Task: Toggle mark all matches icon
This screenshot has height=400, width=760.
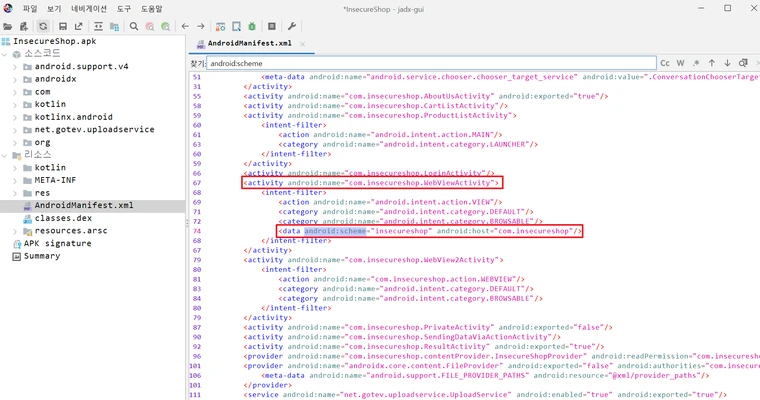Action: tap(743, 63)
